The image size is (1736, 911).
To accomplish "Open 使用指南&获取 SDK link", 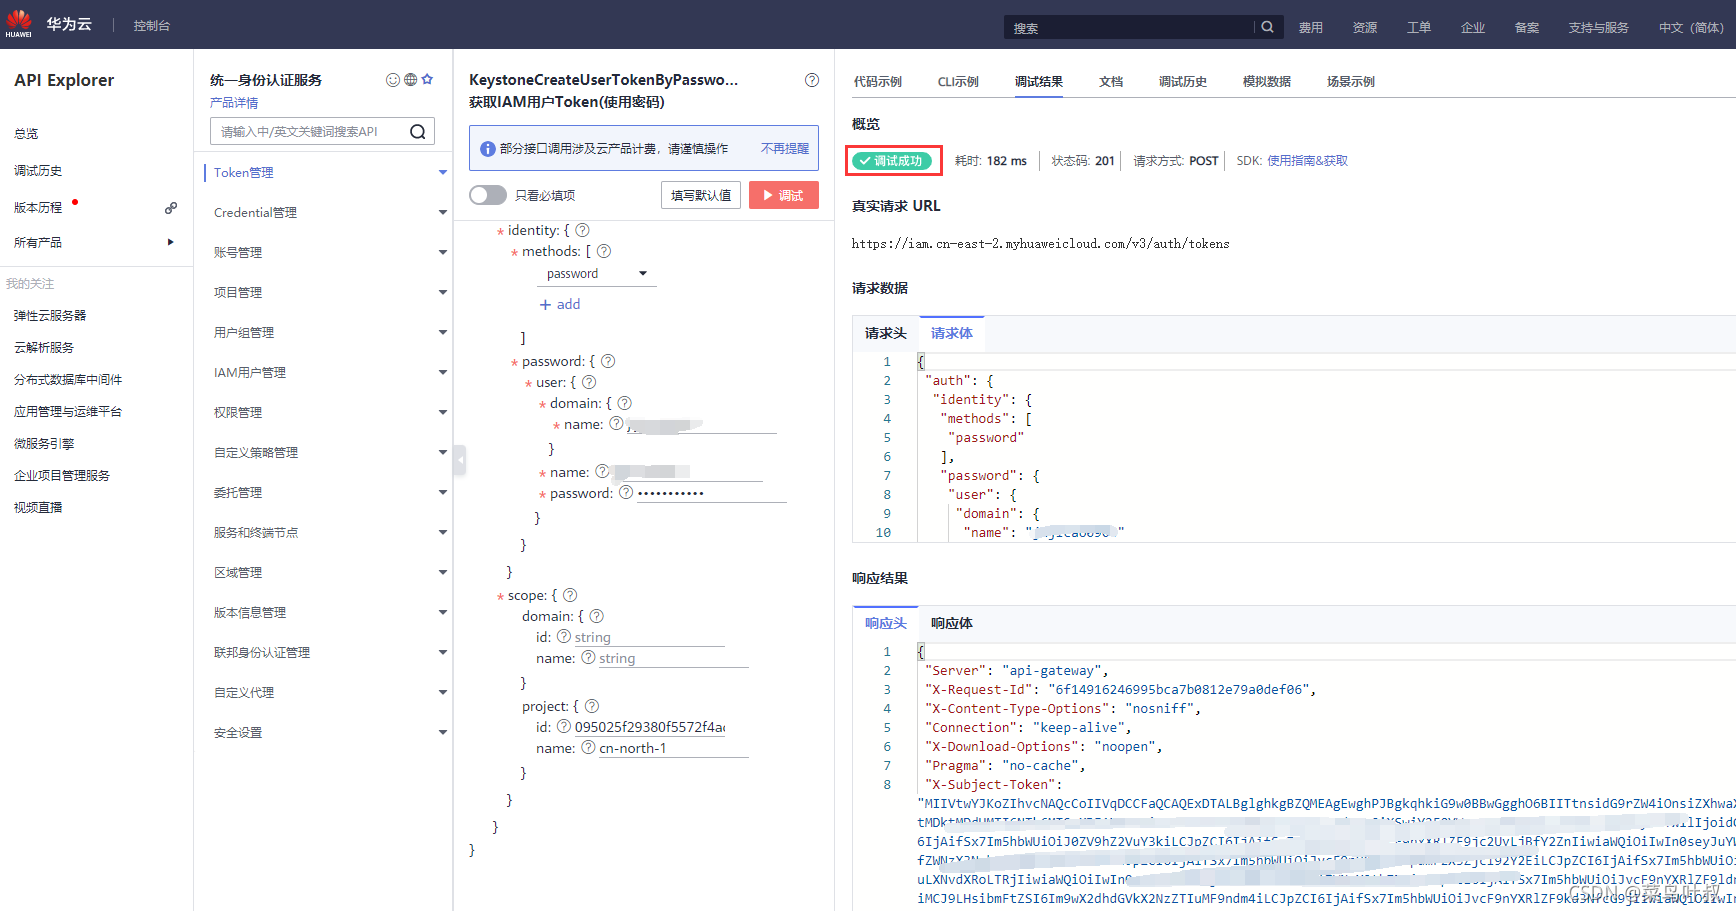I will tap(1307, 161).
